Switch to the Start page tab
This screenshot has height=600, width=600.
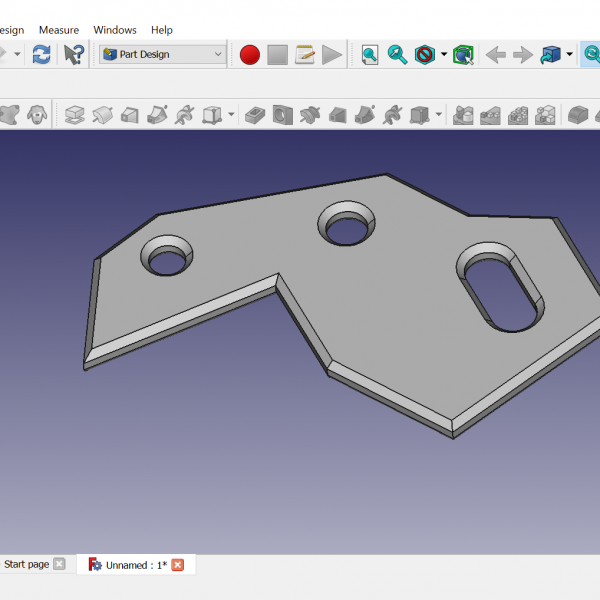[26, 565]
